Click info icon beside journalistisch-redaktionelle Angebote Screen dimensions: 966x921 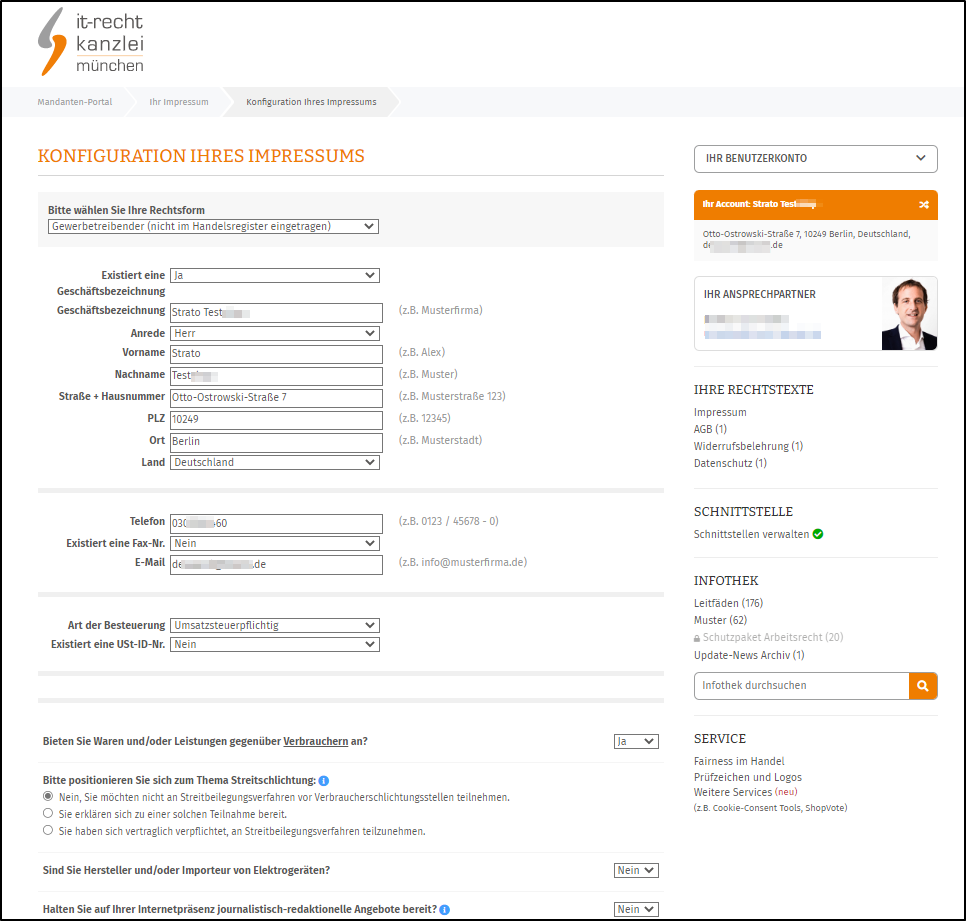point(444,910)
